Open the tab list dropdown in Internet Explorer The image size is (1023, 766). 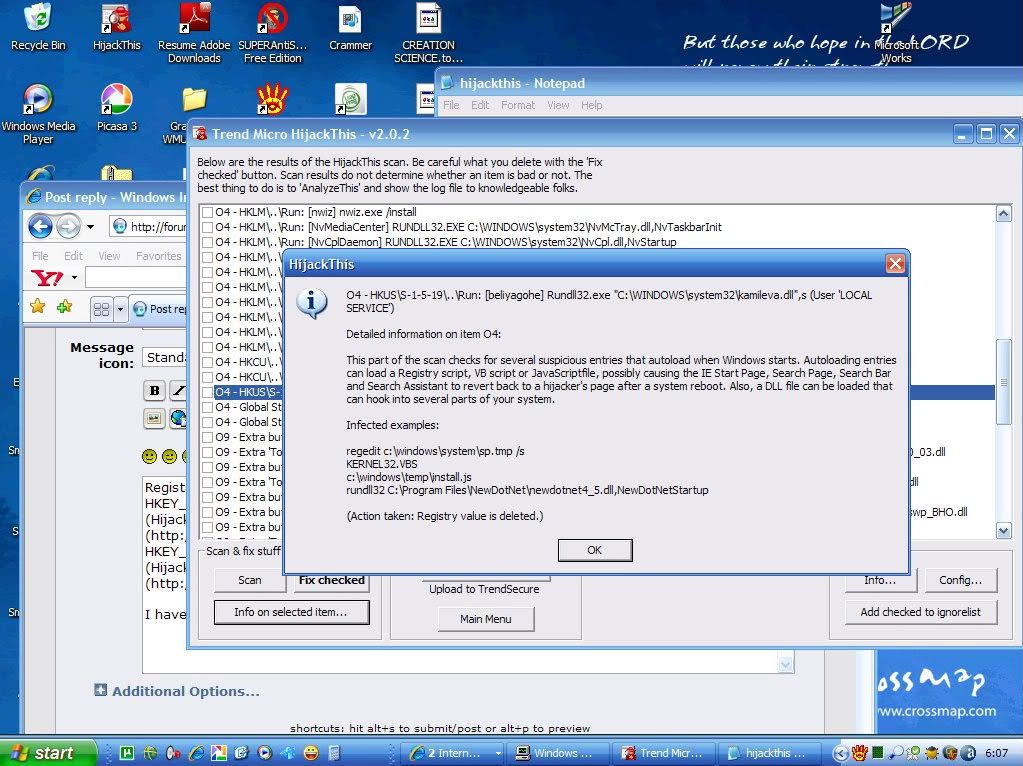pos(120,309)
